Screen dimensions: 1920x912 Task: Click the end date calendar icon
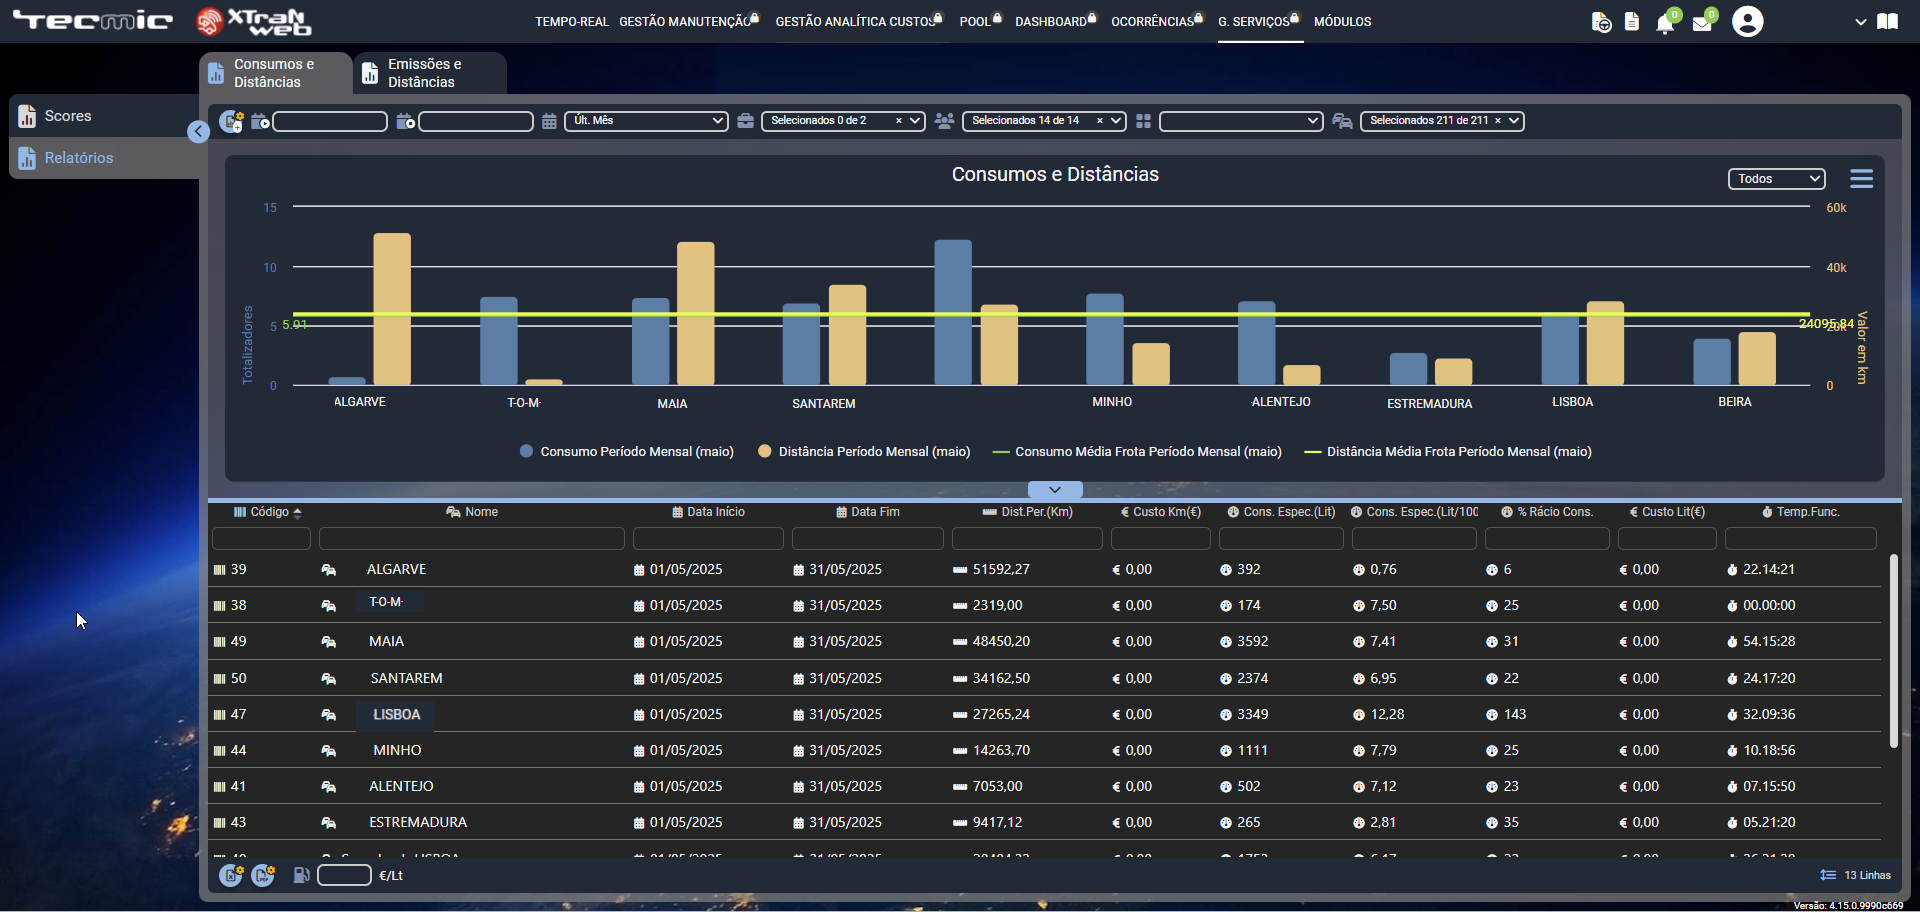(x=405, y=121)
